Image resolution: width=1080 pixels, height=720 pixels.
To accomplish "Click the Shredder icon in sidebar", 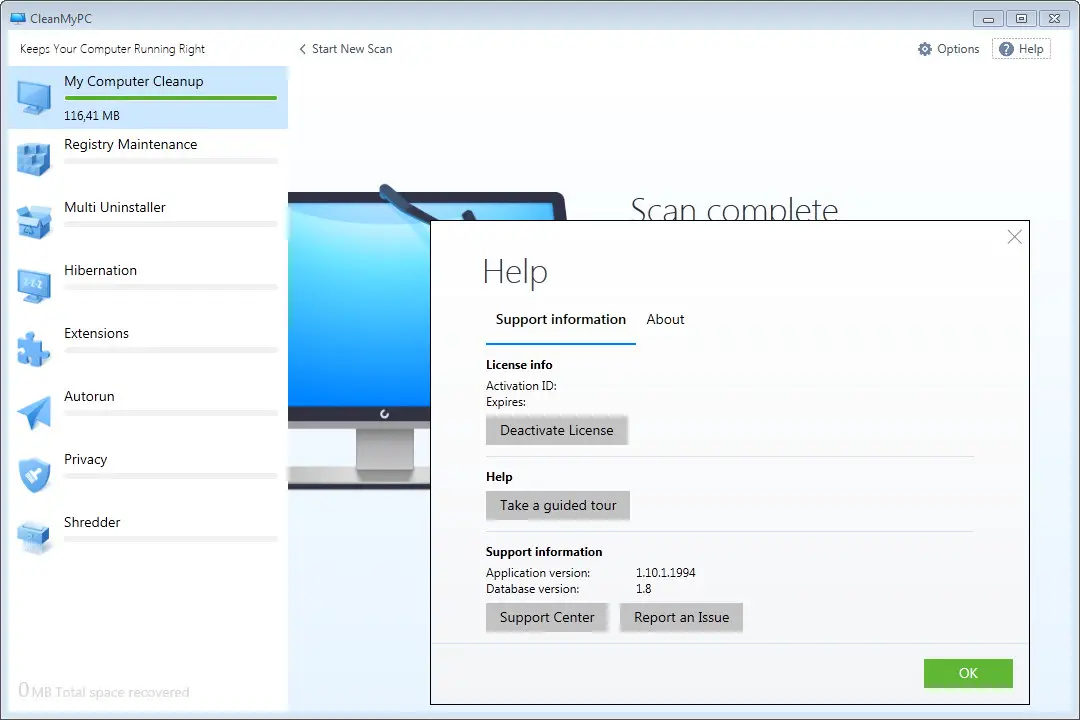I will 34,537.
